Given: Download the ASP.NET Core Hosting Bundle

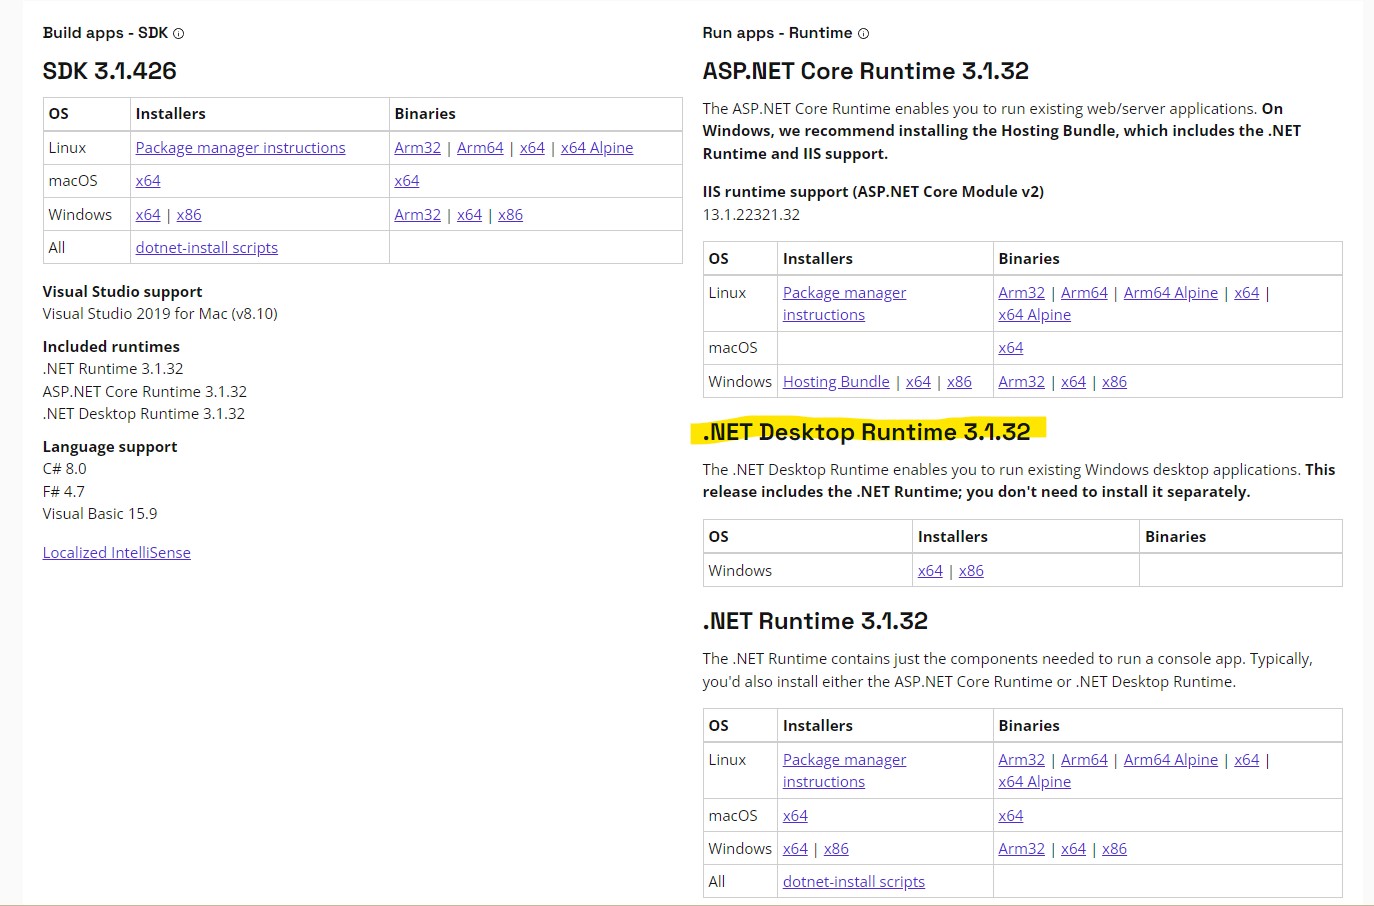Looking at the screenshot, I should (836, 382).
